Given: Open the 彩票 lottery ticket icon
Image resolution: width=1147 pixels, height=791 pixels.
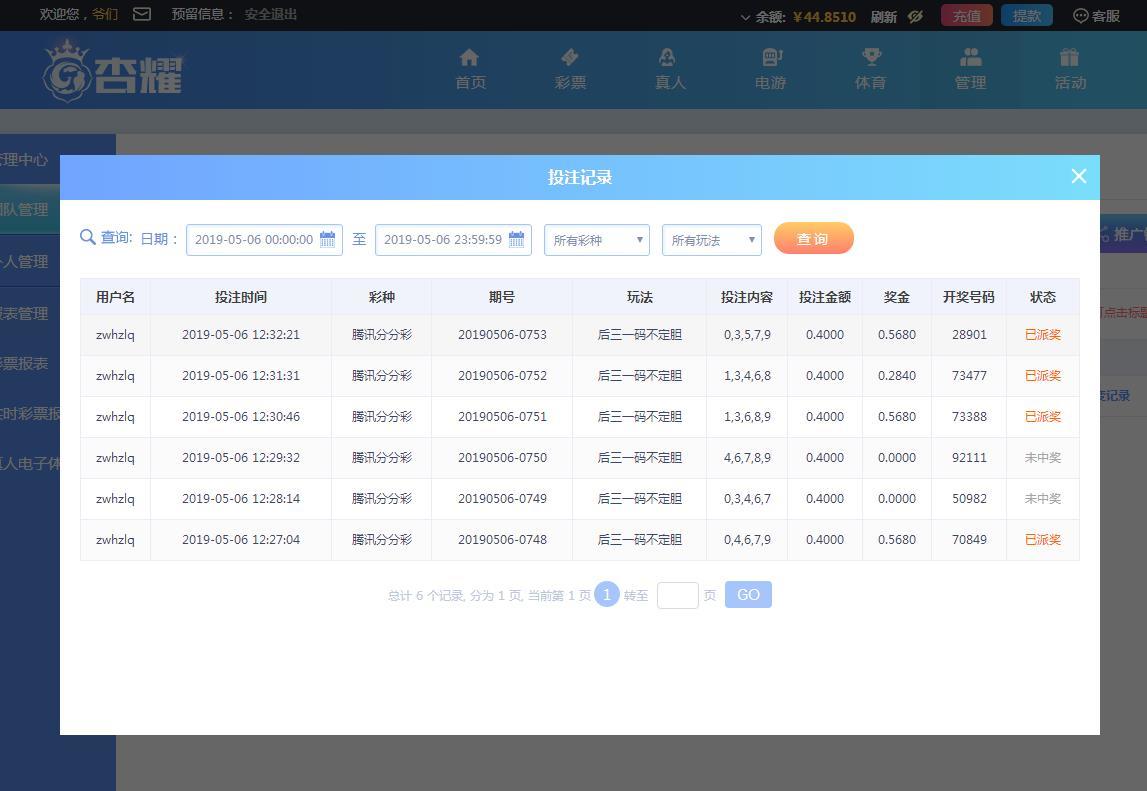Looking at the screenshot, I should [x=570, y=58].
